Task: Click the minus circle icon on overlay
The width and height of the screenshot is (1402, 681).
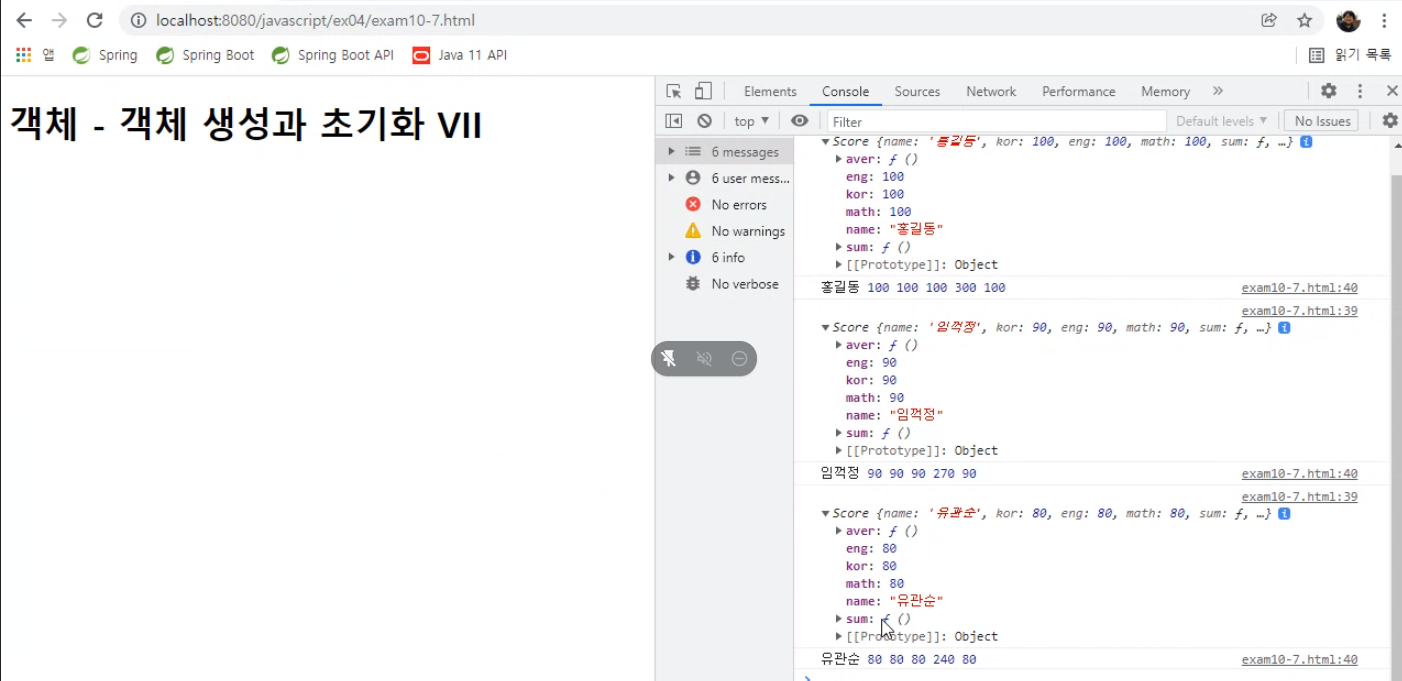Action: [x=739, y=358]
